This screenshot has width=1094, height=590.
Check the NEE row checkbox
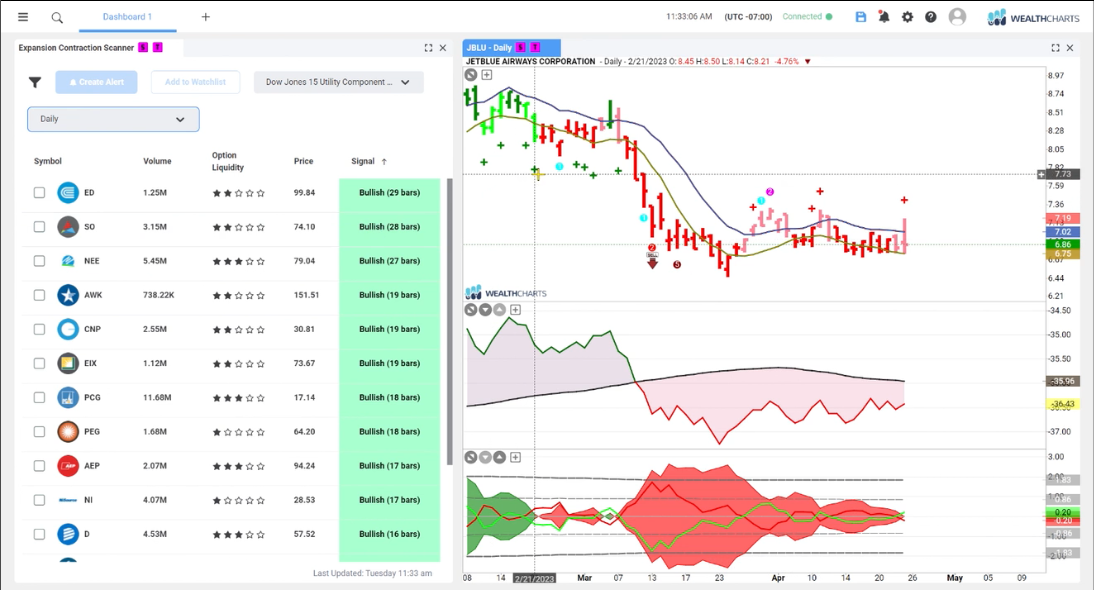pos(39,261)
